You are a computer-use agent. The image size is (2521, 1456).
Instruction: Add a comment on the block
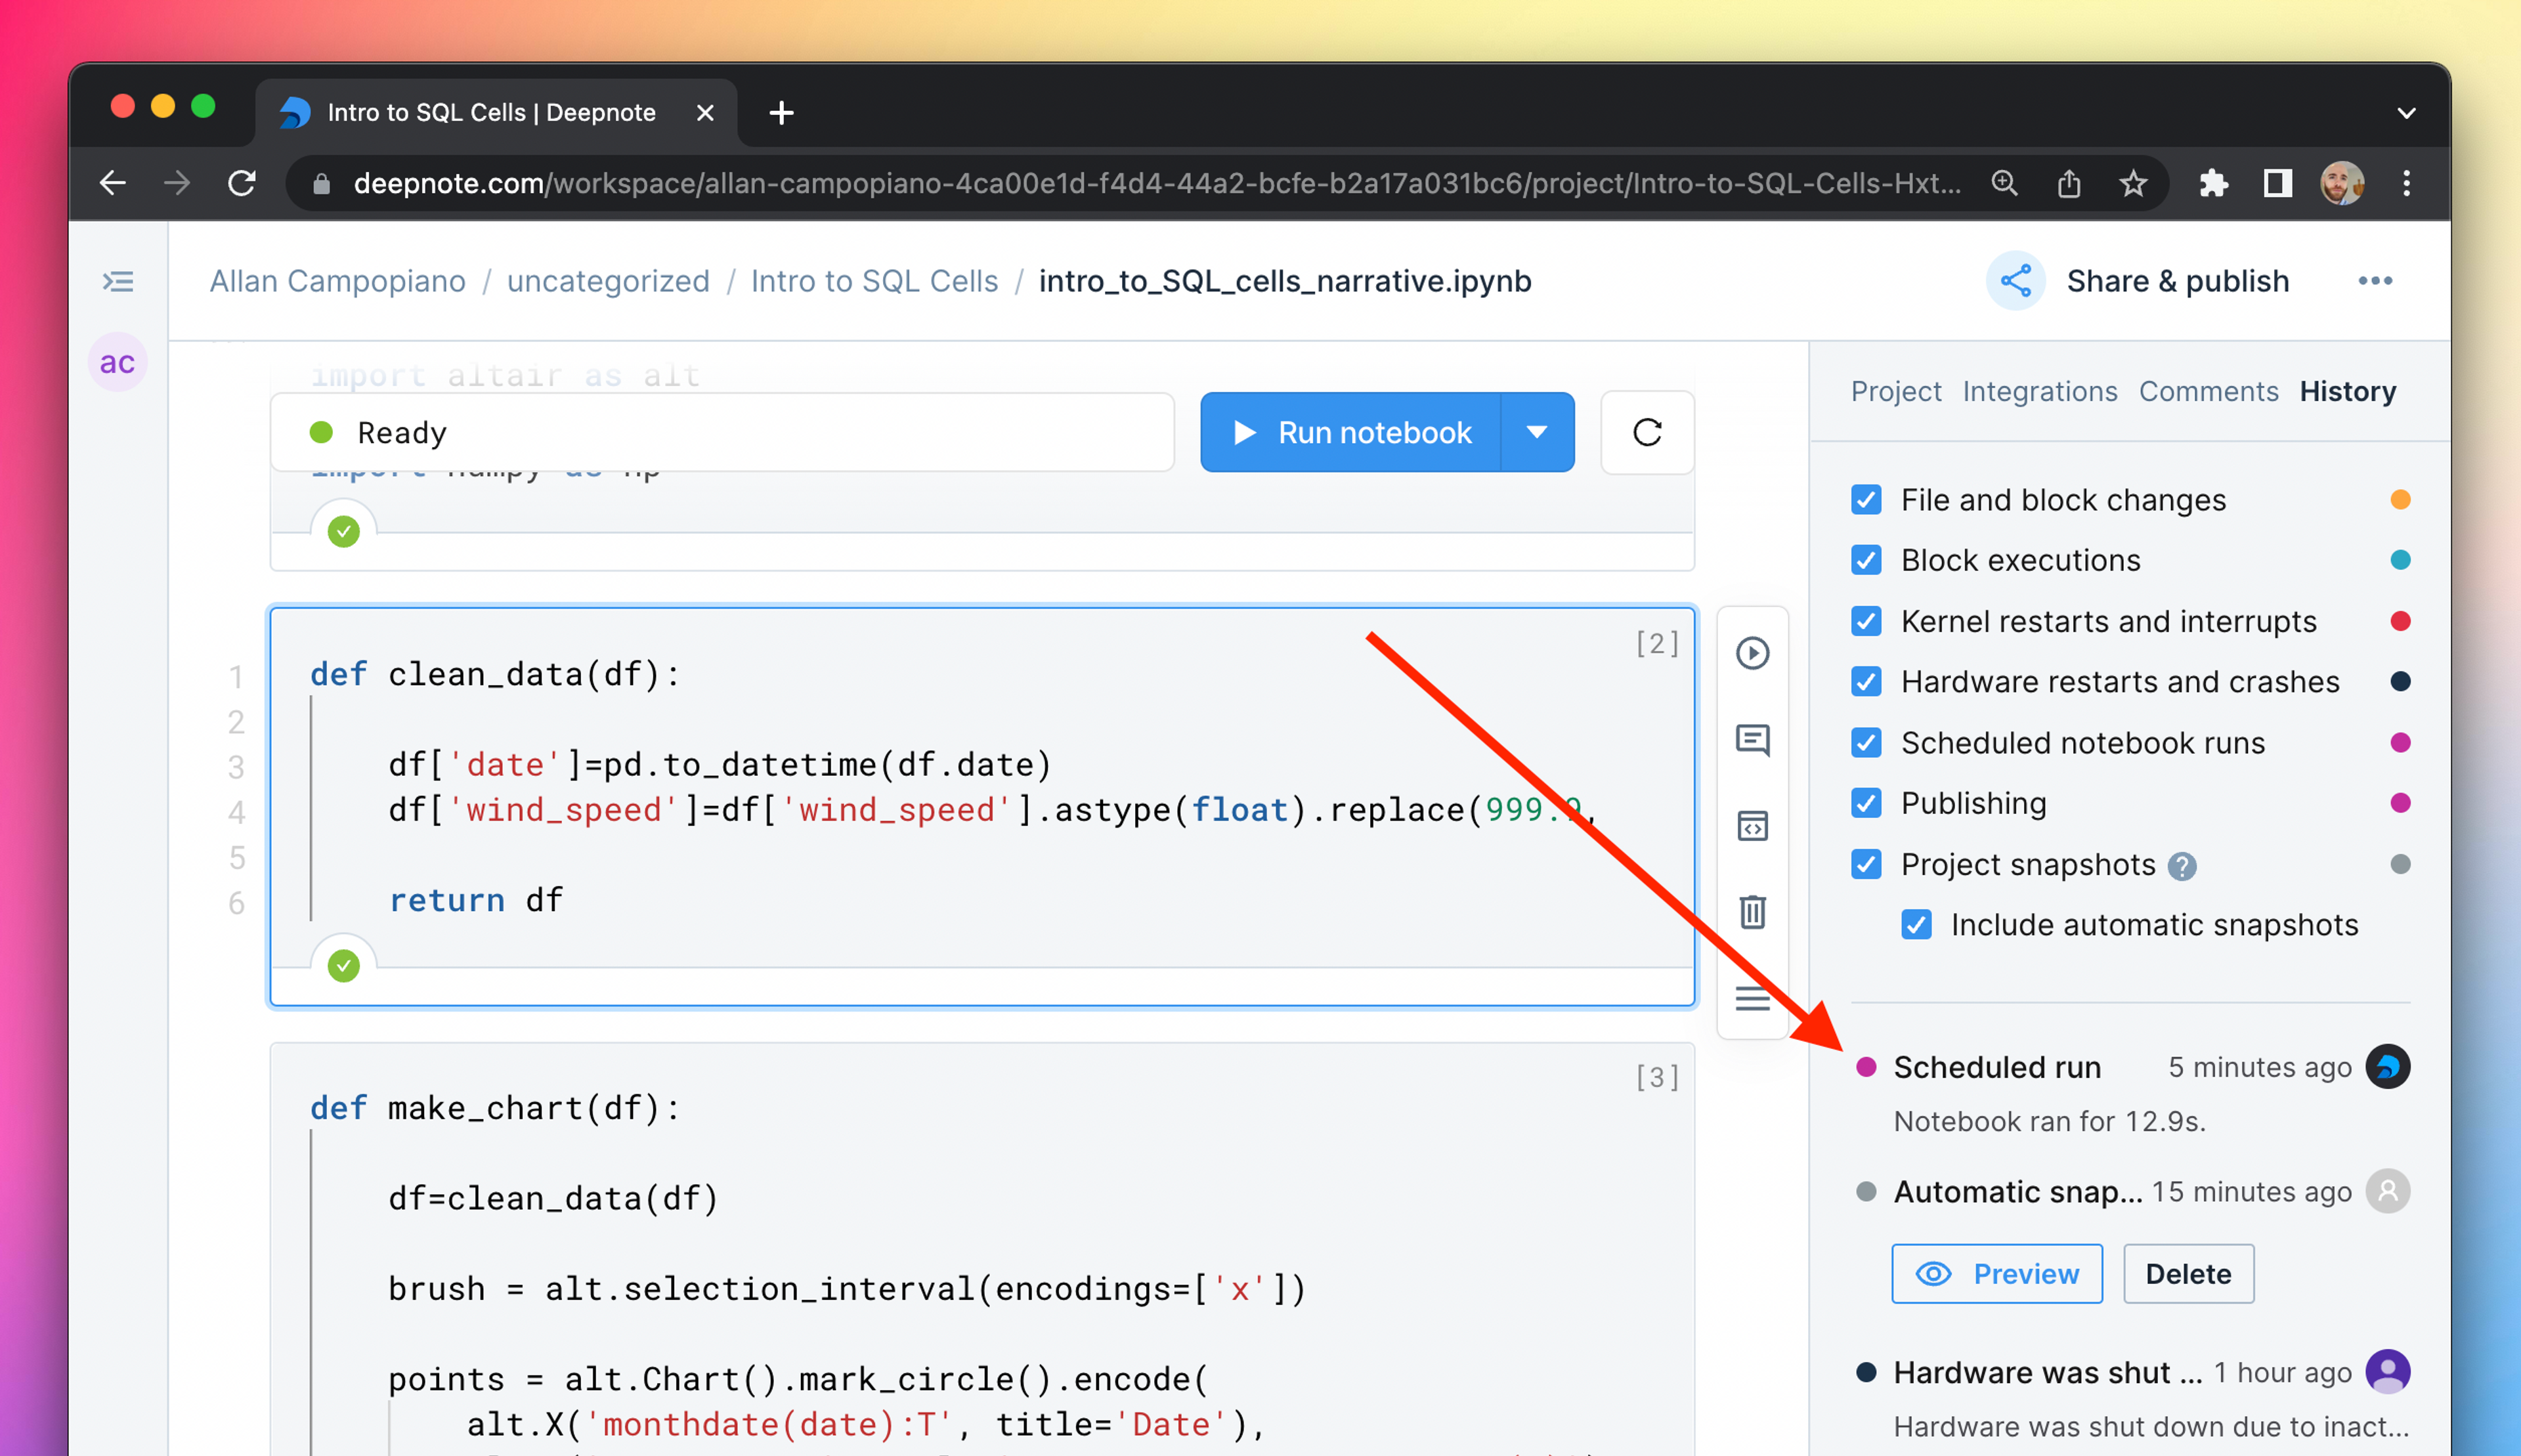point(1752,740)
